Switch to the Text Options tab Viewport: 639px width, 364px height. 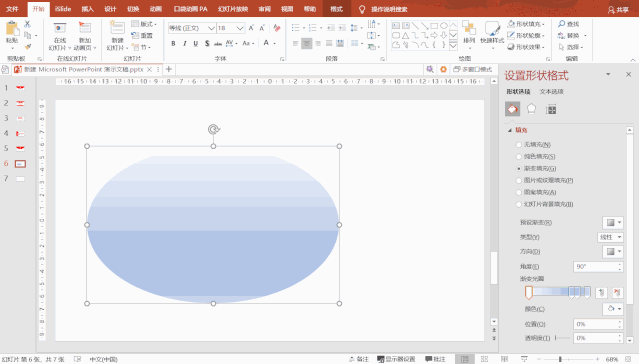point(551,92)
